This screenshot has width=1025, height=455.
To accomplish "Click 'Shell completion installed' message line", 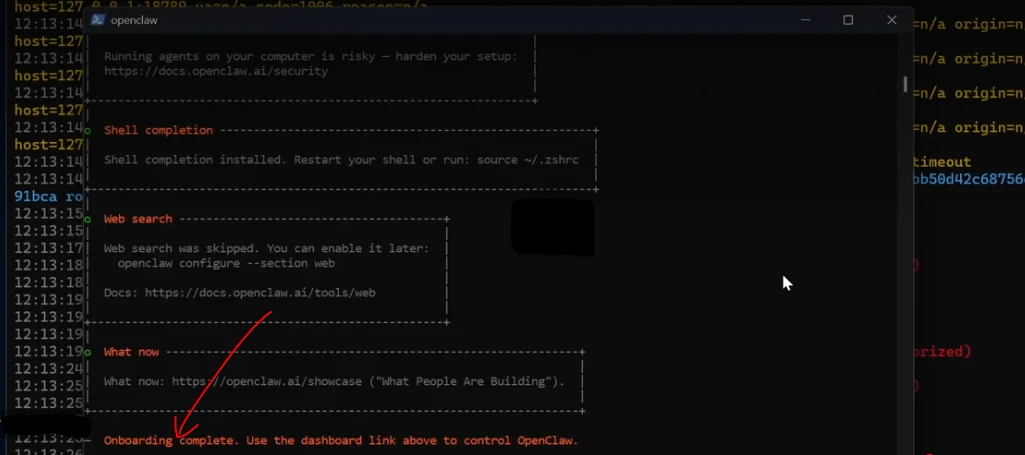I will pos(341,160).
